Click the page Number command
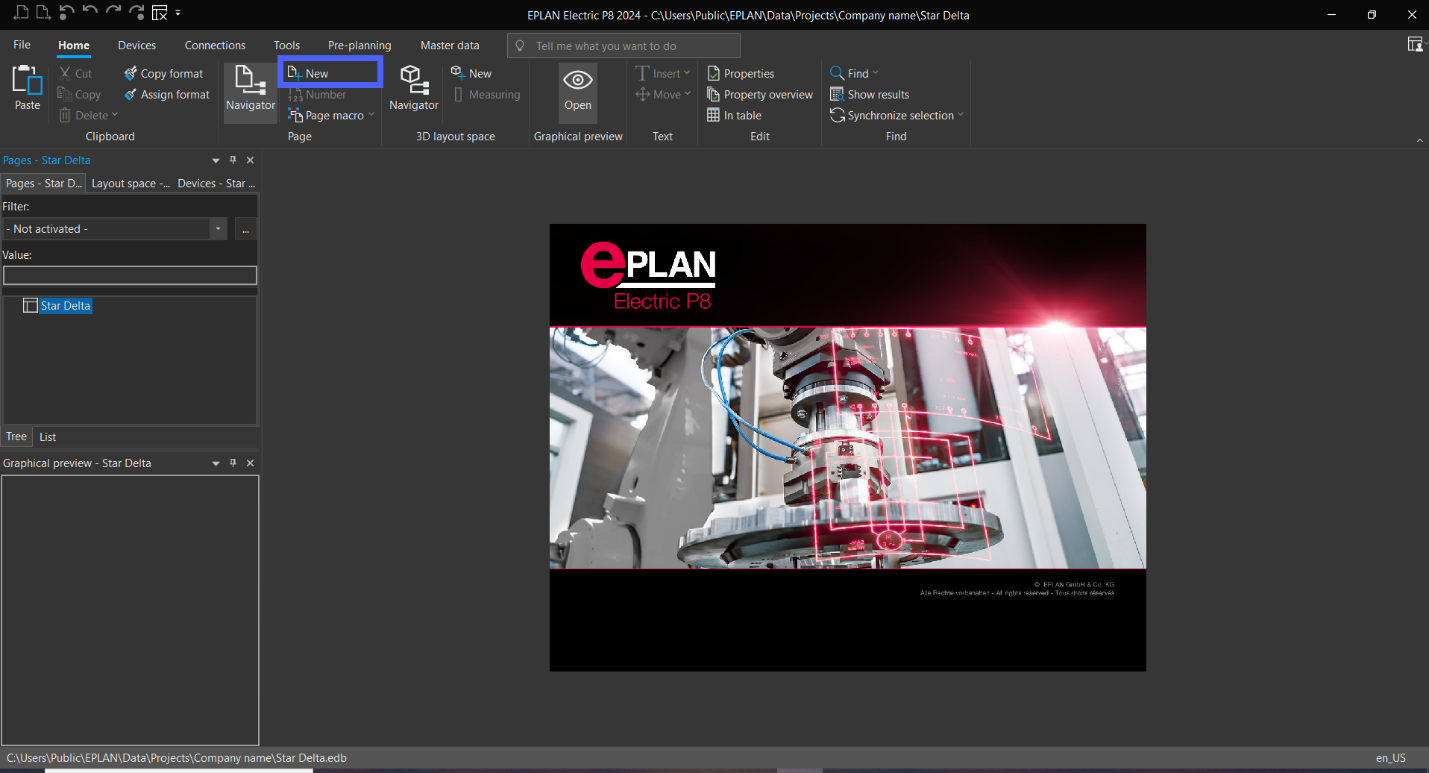 coord(317,94)
